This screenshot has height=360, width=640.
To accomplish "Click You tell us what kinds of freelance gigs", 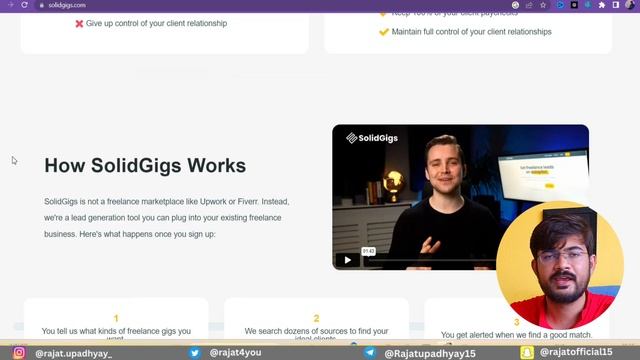I will (x=116, y=331).
